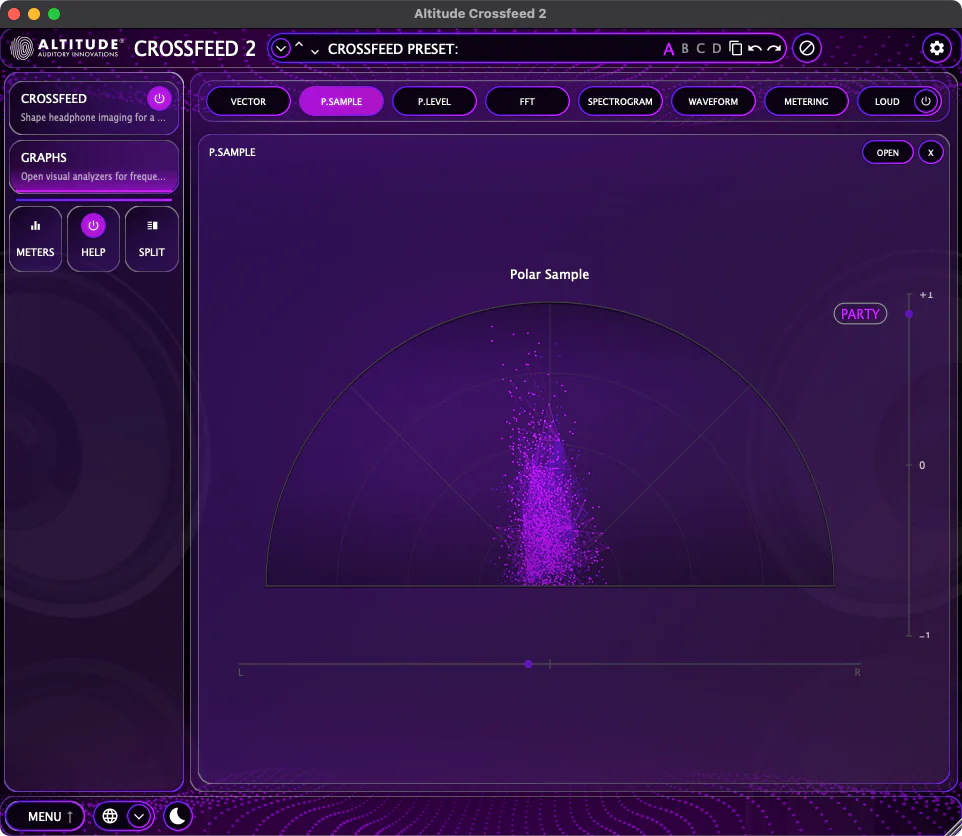Switch to the Waveform tab
This screenshot has width=962, height=836.
click(713, 101)
